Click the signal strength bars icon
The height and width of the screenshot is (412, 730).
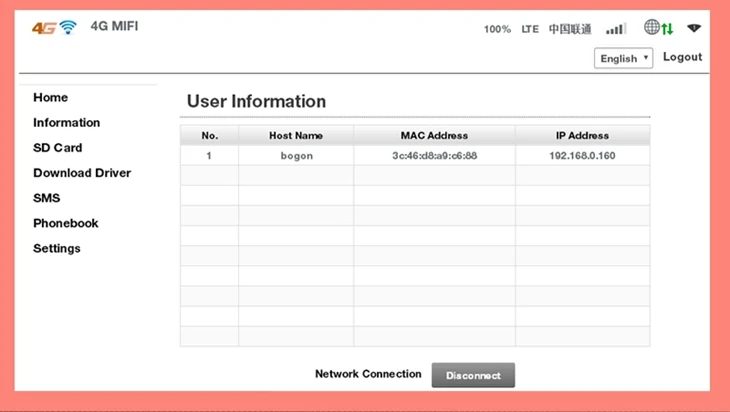point(616,29)
